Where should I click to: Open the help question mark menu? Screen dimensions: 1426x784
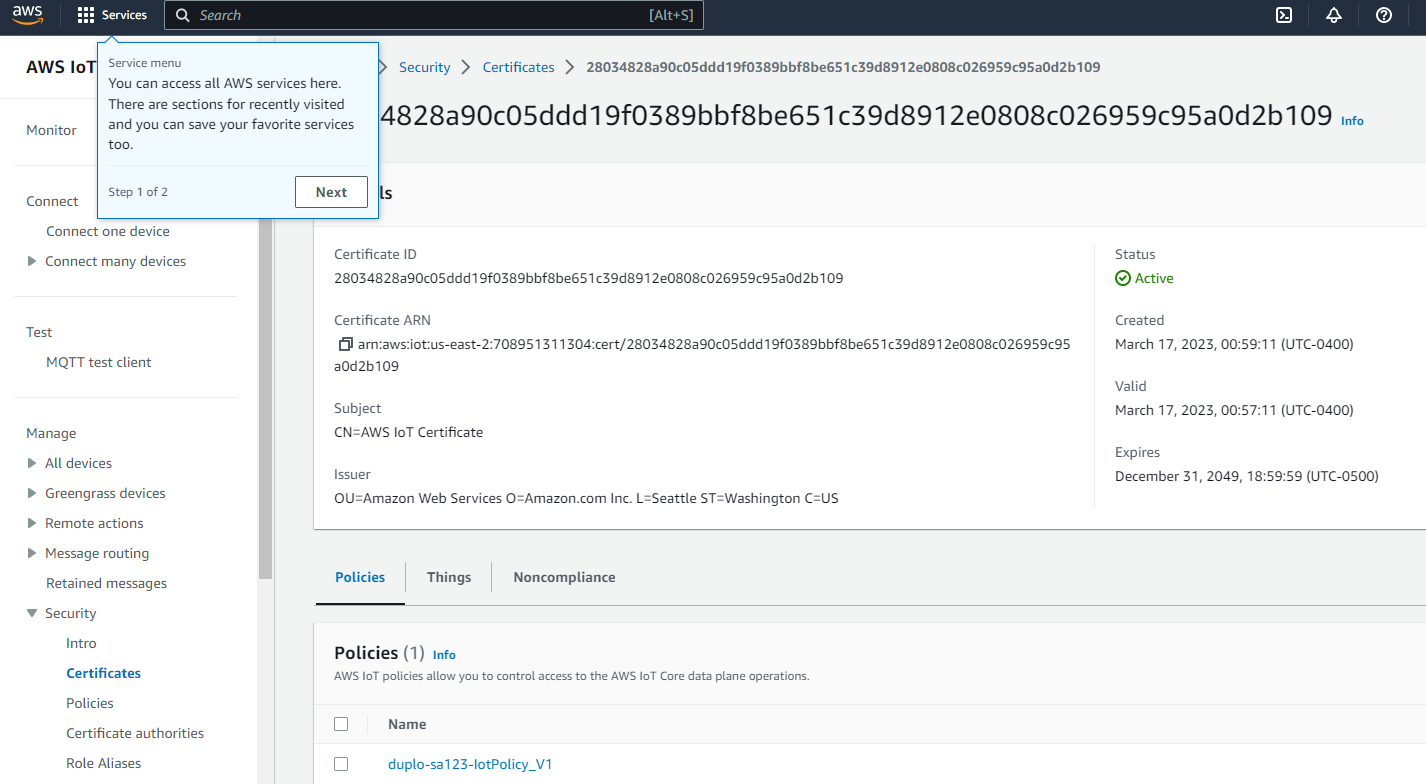coord(1384,15)
